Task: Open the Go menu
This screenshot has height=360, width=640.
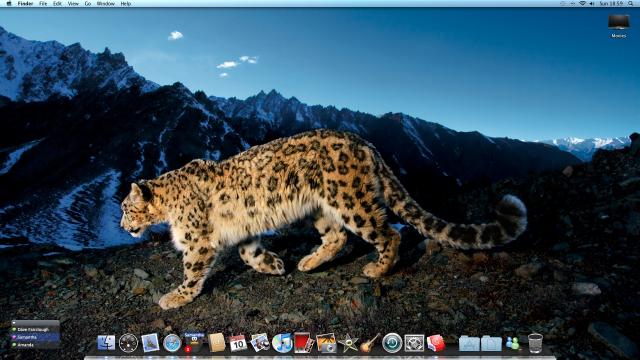Action: point(88,3)
